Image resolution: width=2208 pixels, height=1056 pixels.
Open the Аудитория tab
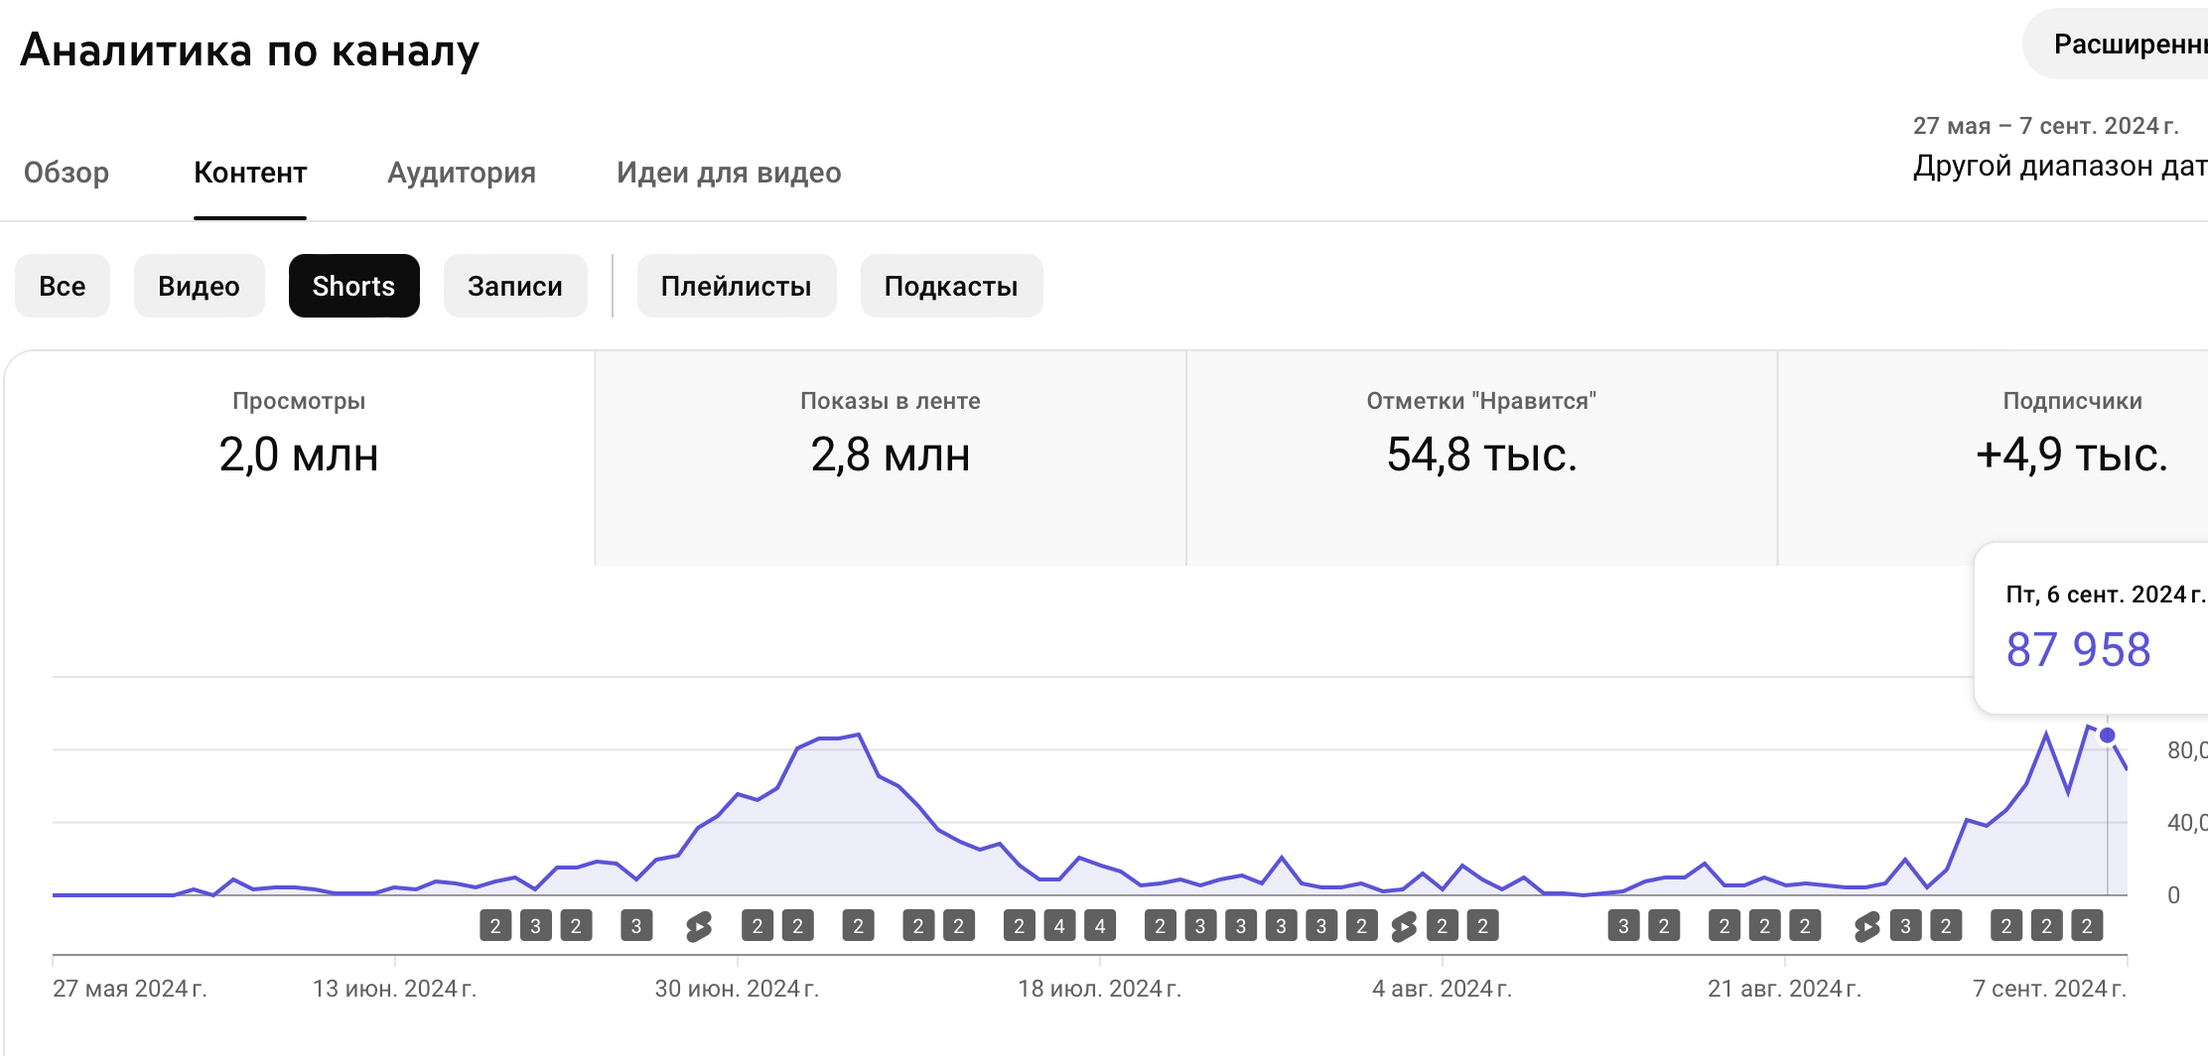[461, 173]
